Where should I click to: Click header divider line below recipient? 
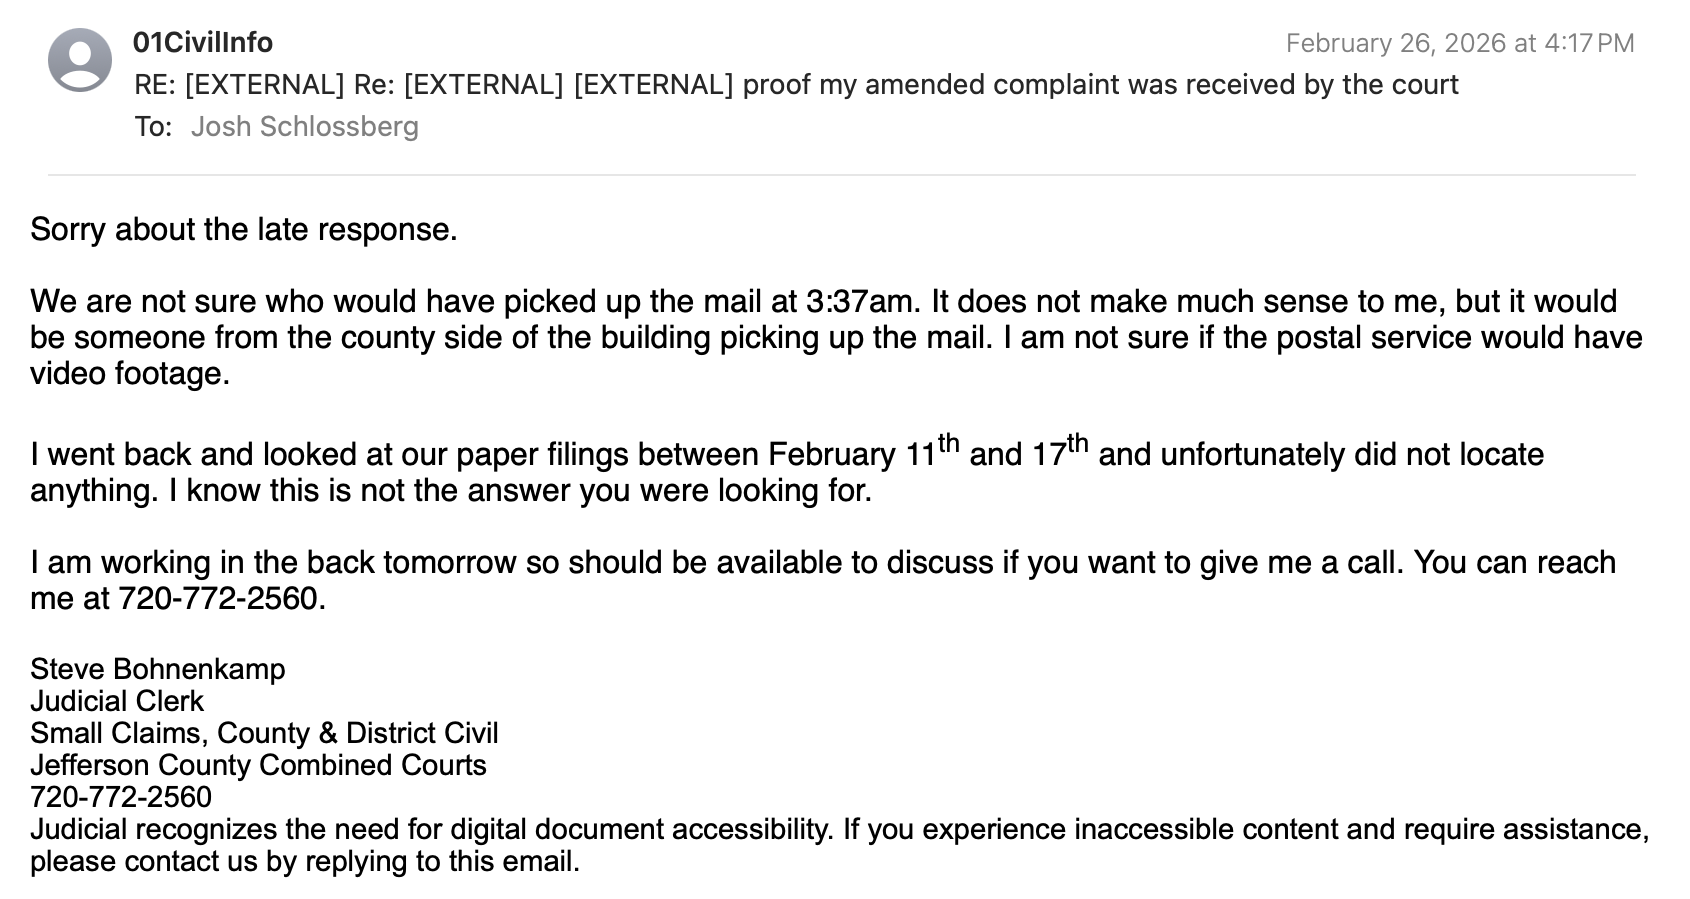(x=842, y=175)
